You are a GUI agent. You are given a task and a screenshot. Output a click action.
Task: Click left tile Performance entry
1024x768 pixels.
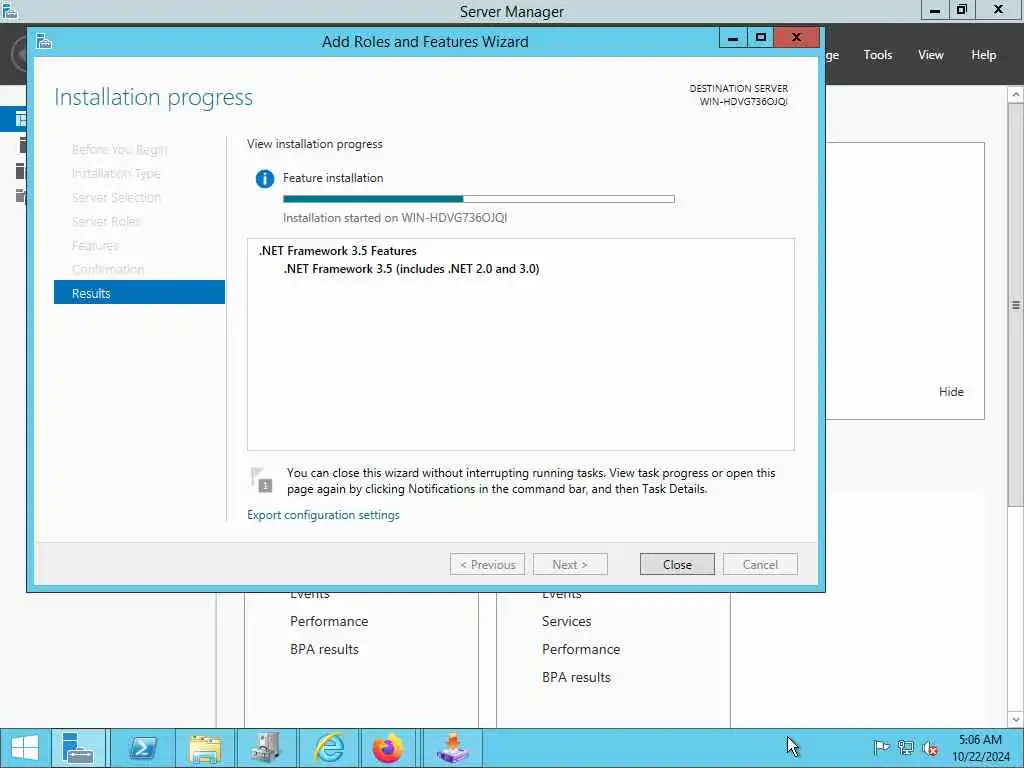pyautogui.click(x=329, y=621)
